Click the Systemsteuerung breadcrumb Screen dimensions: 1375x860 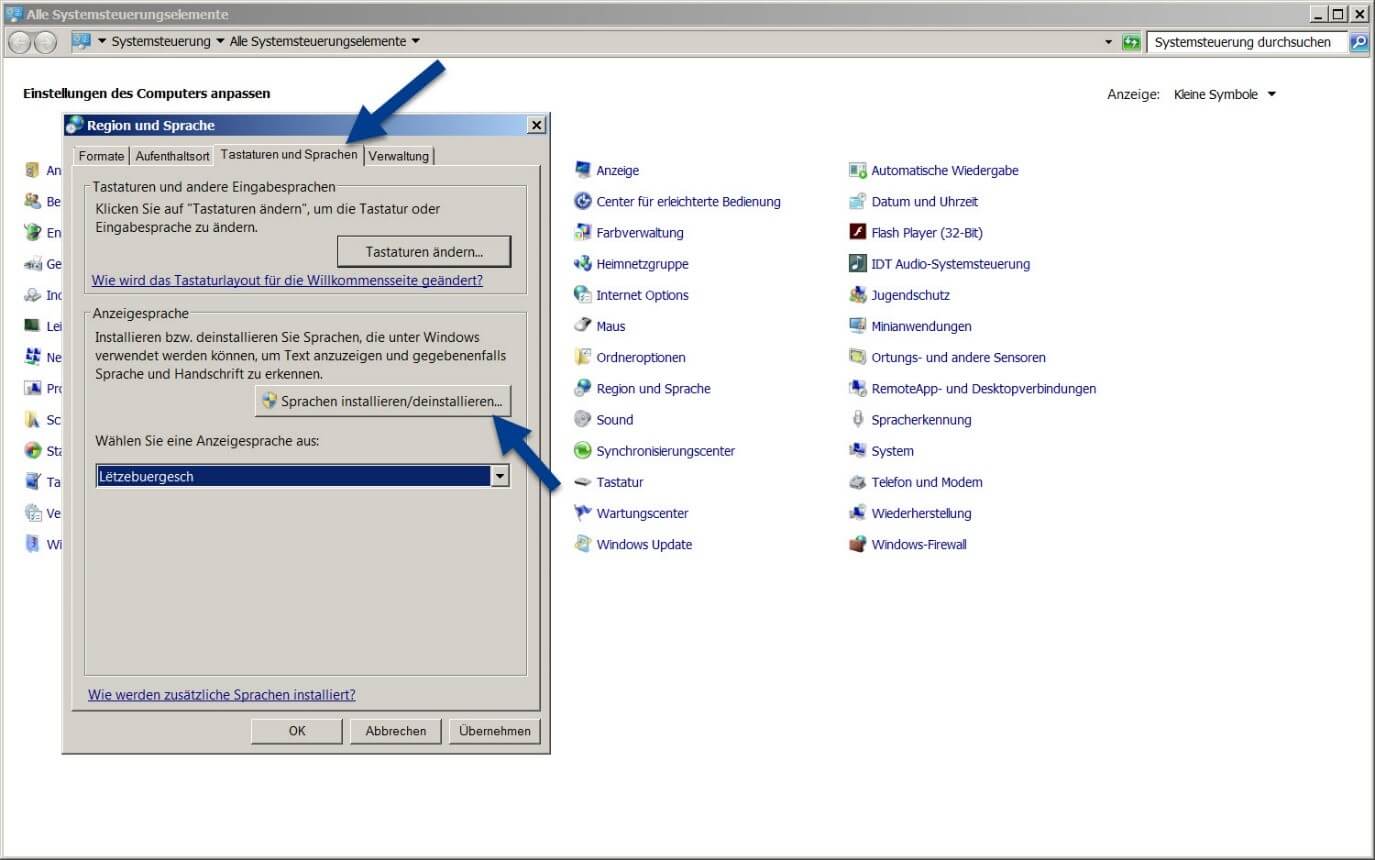pyautogui.click(x=161, y=42)
